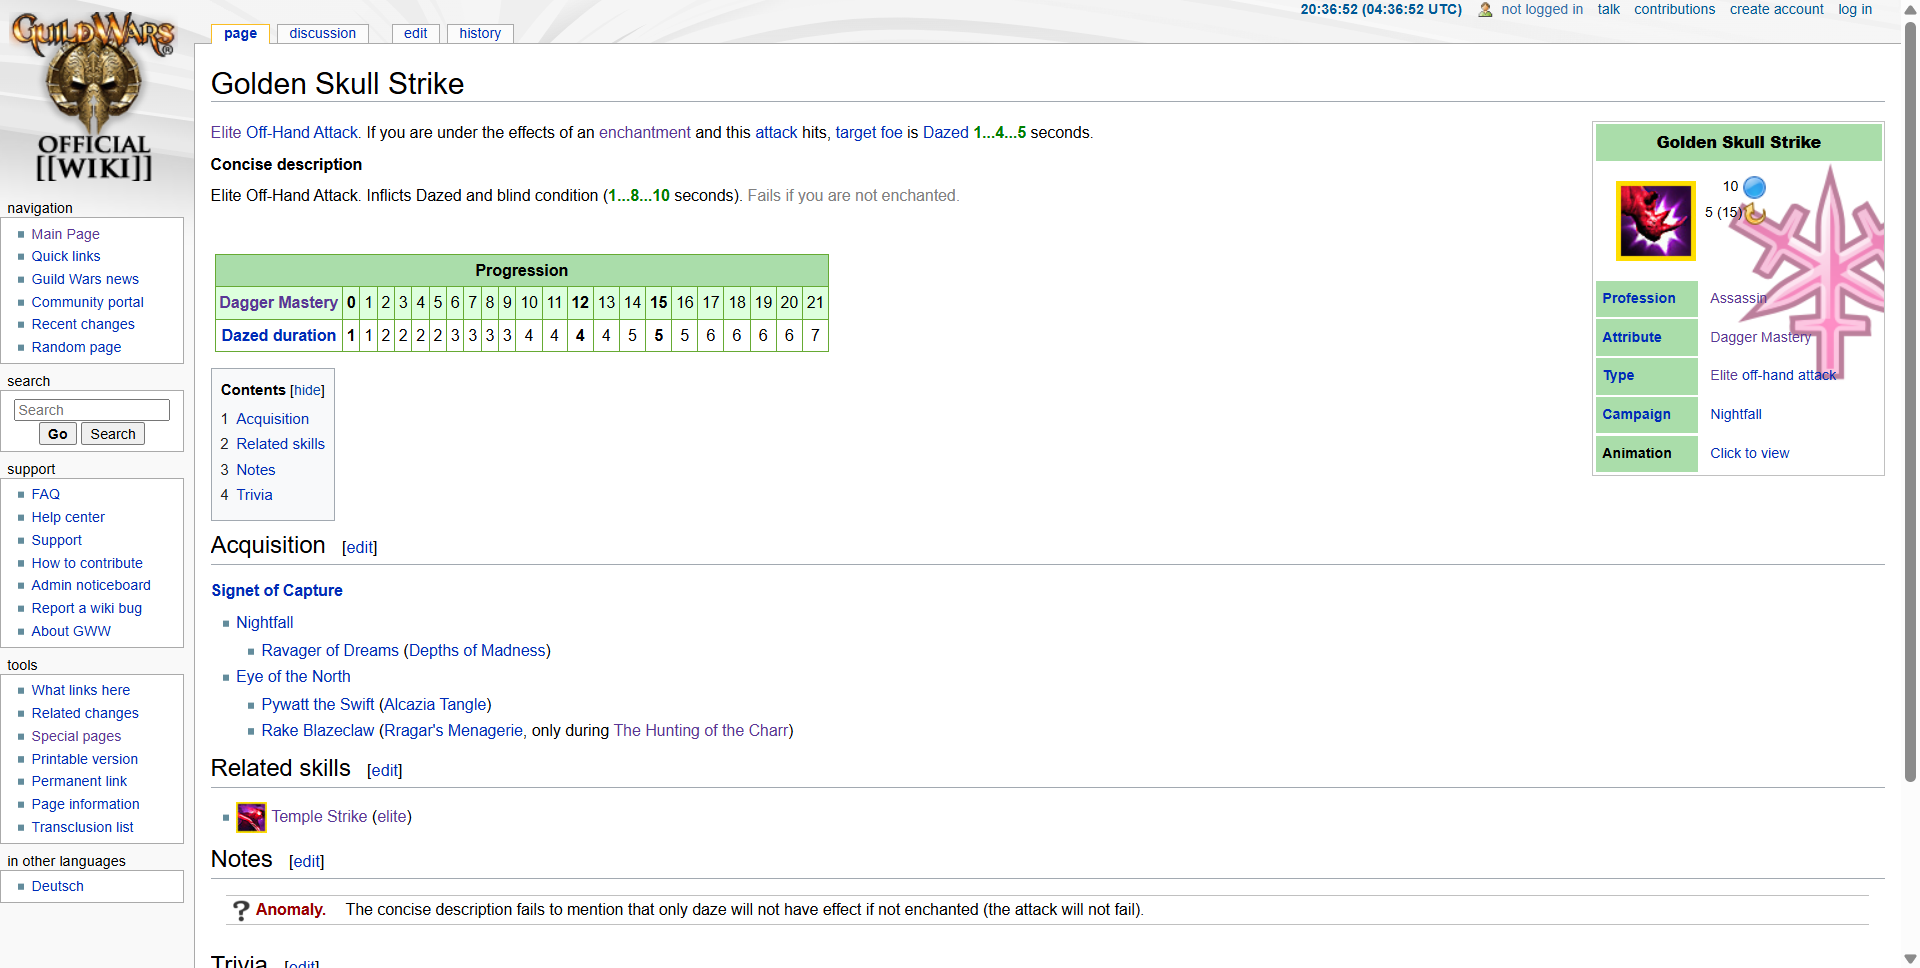Open Depths of Madness link
Image resolution: width=1920 pixels, height=968 pixels.
coord(477,651)
